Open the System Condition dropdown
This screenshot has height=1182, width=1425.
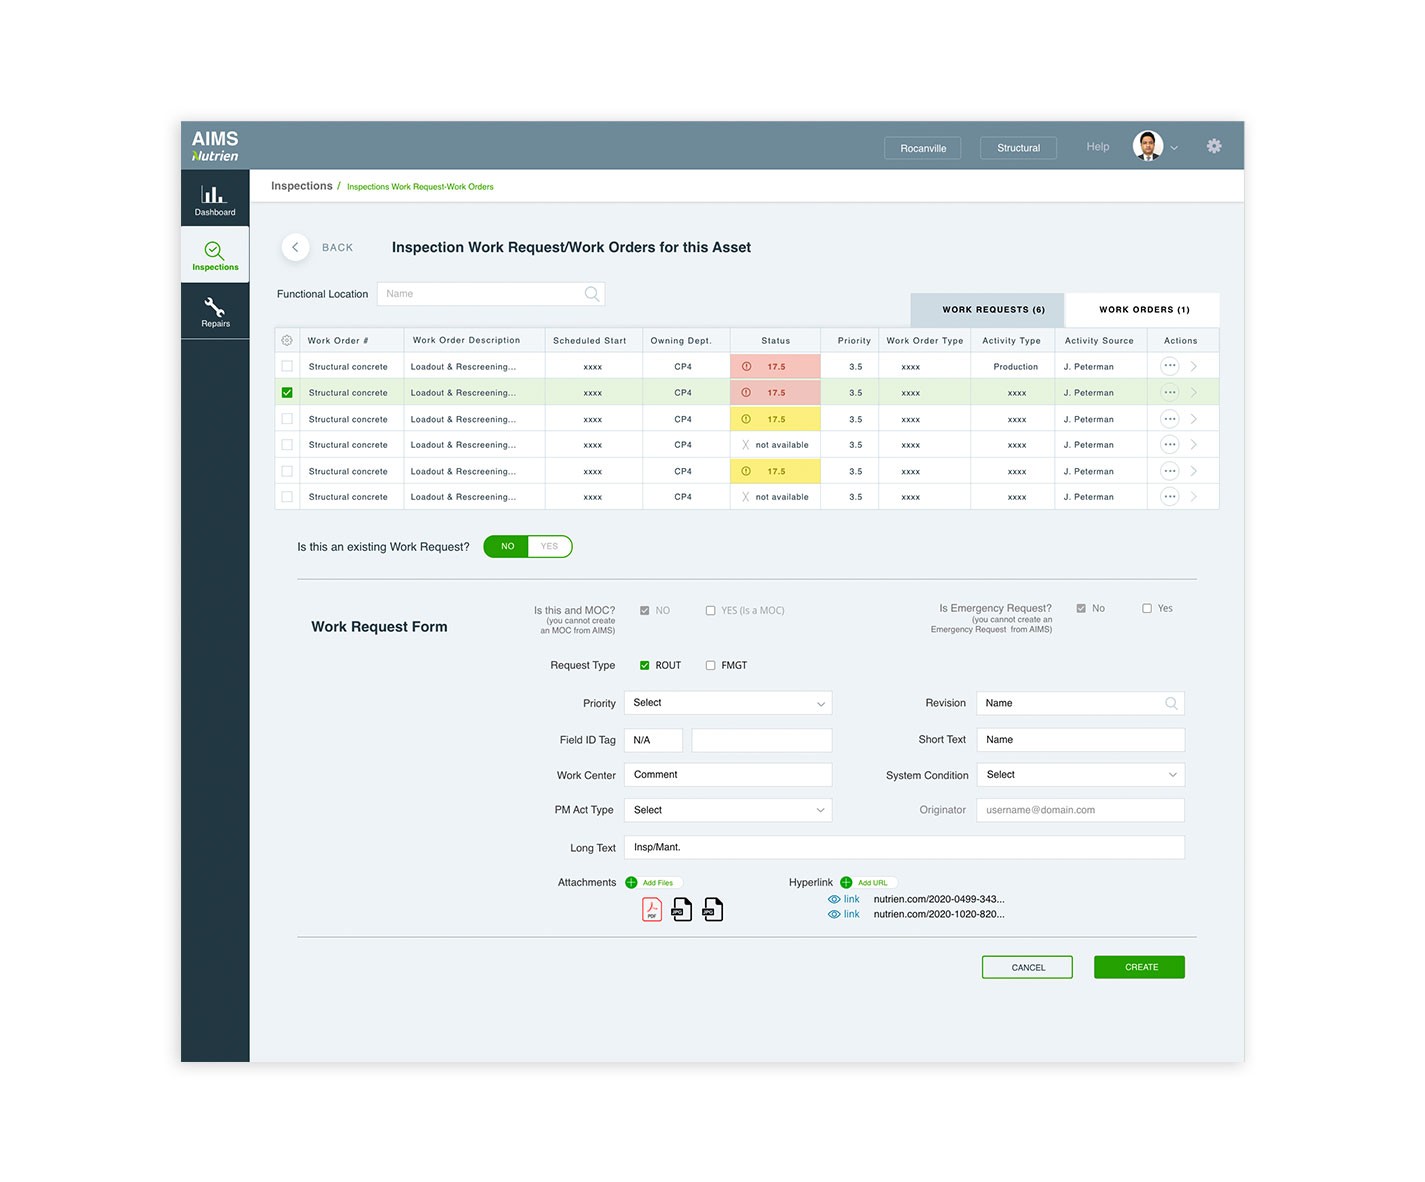pos(1081,775)
